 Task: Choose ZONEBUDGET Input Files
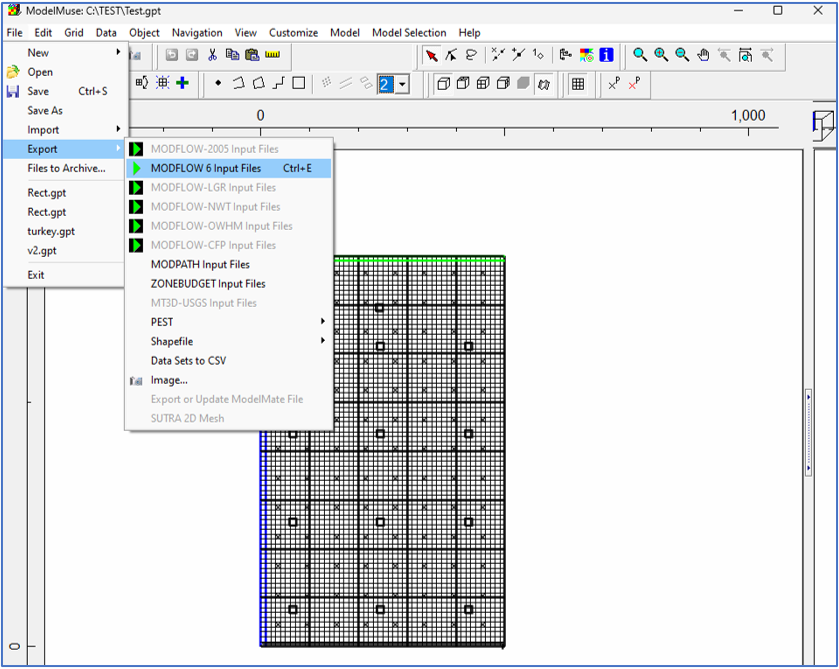(x=228, y=284)
